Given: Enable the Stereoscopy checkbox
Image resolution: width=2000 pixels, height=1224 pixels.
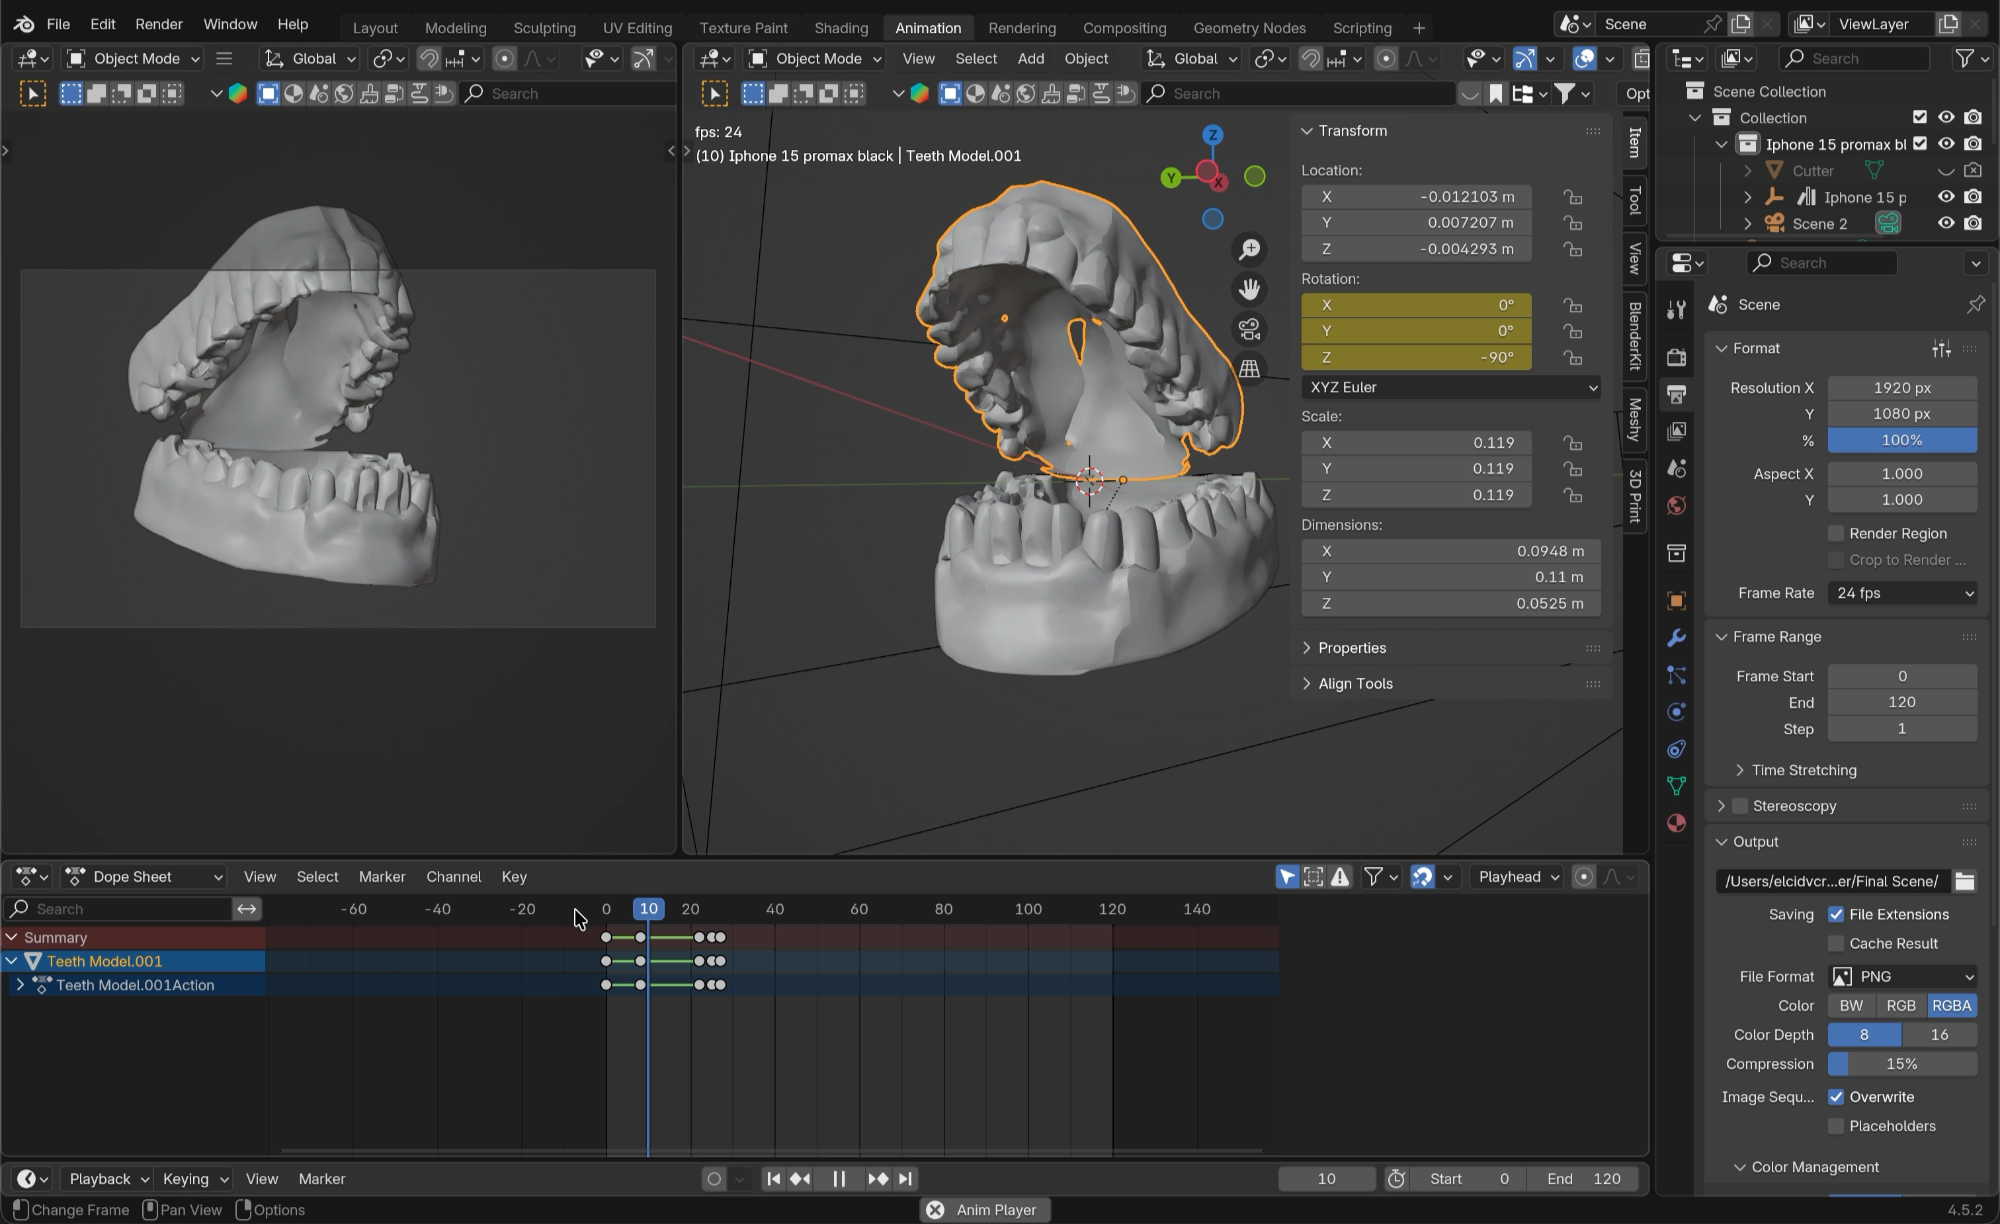Looking at the screenshot, I should [x=1740, y=806].
